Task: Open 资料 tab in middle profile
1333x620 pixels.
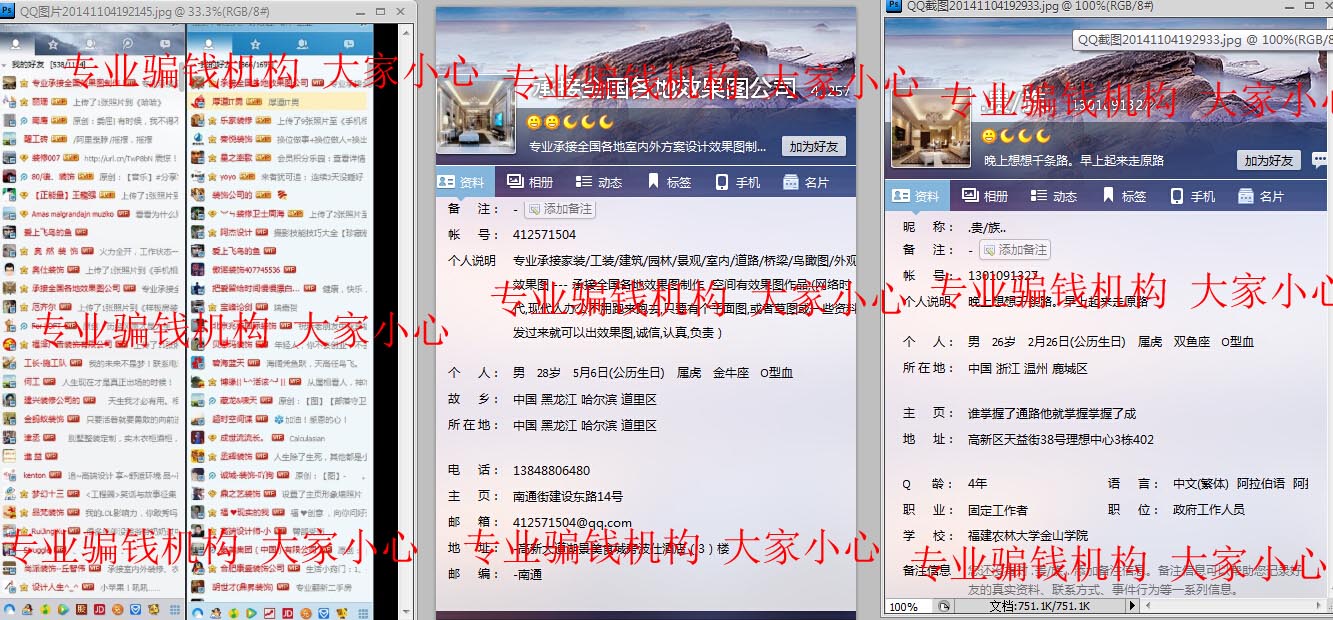Action: pyautogui.click(x=464, y=182)
